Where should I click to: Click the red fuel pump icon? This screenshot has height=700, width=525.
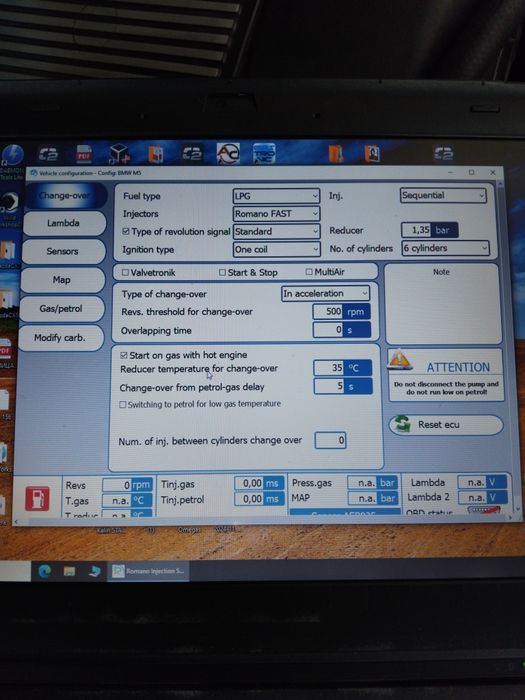37,498
